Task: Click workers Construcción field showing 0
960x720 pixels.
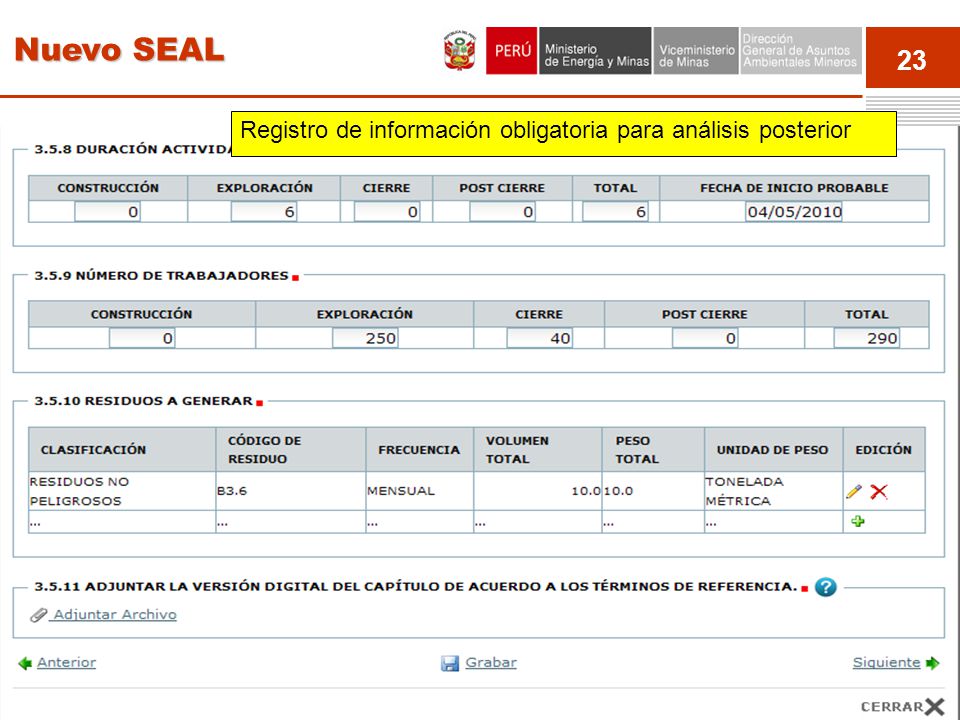Action: coord(142,338)
